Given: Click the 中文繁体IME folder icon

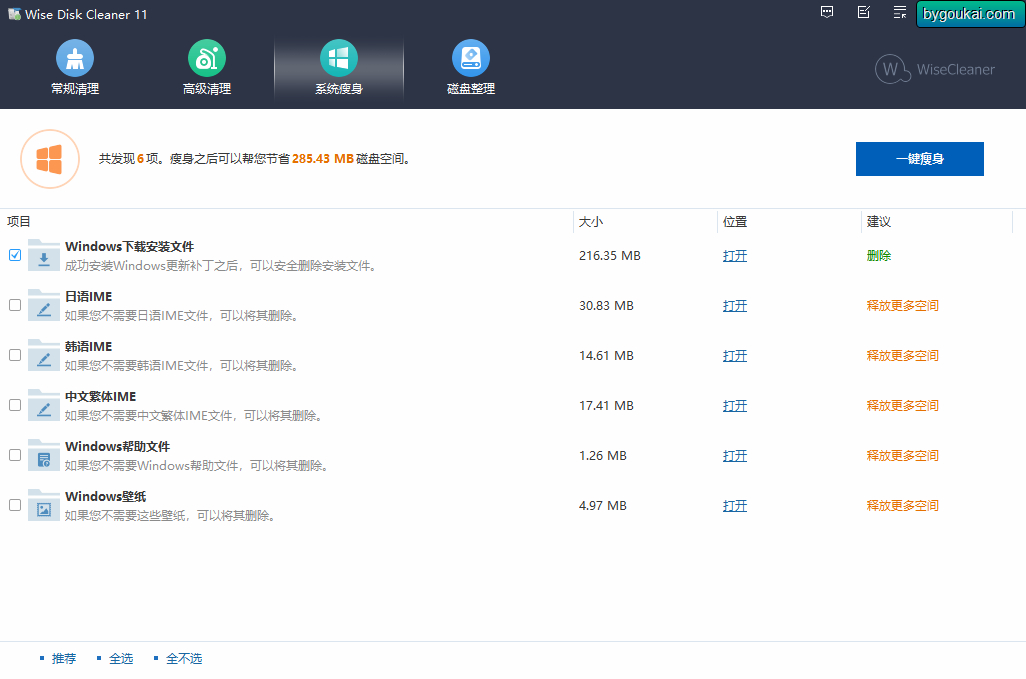Looking at the screenshot, I should tap(44, 406).
